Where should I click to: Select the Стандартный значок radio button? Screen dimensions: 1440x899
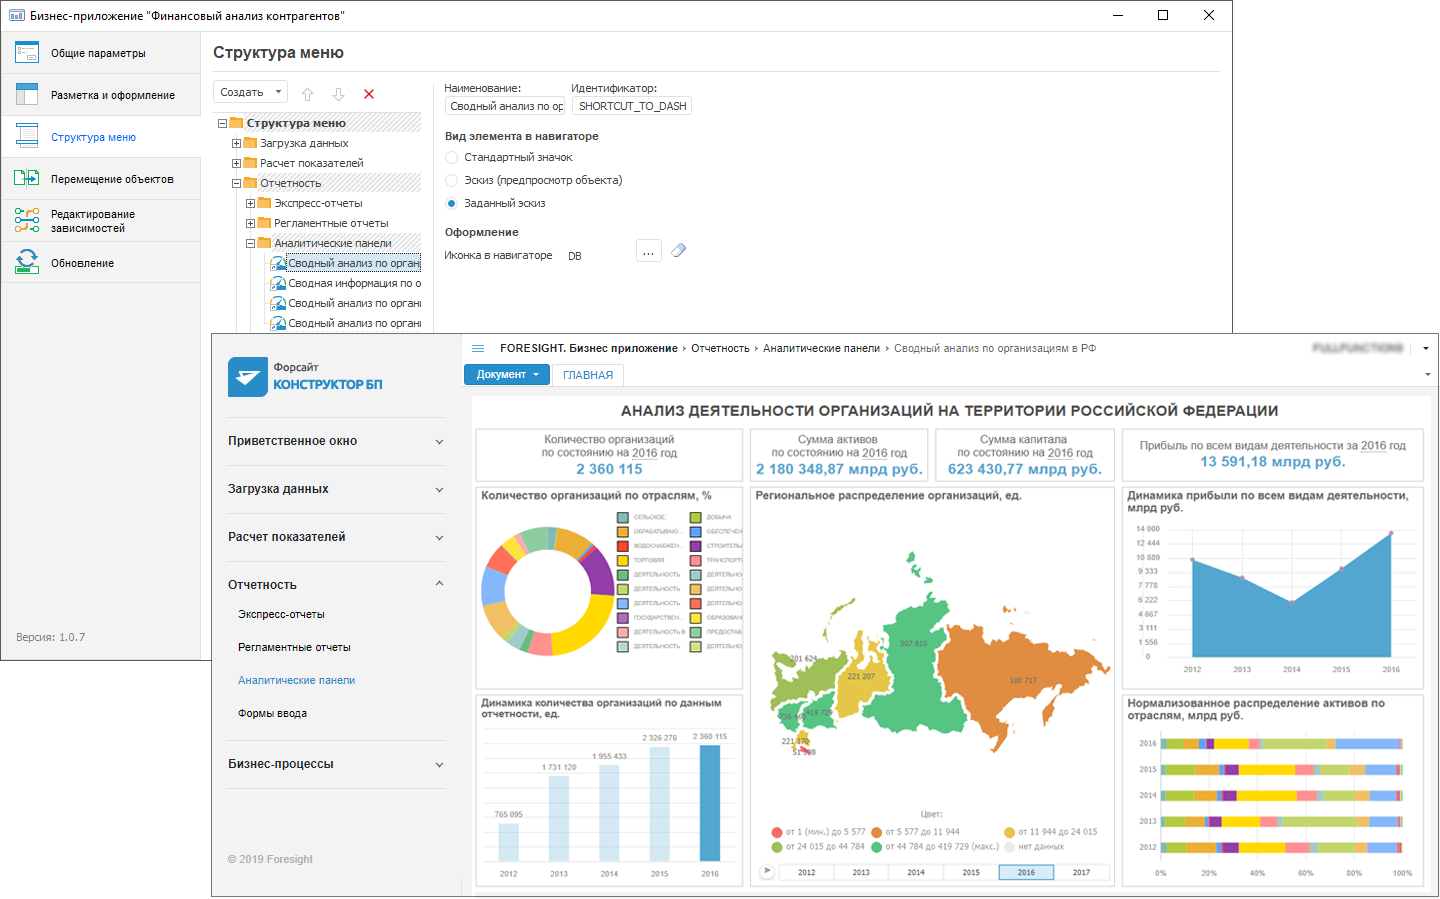pos(452,158)
